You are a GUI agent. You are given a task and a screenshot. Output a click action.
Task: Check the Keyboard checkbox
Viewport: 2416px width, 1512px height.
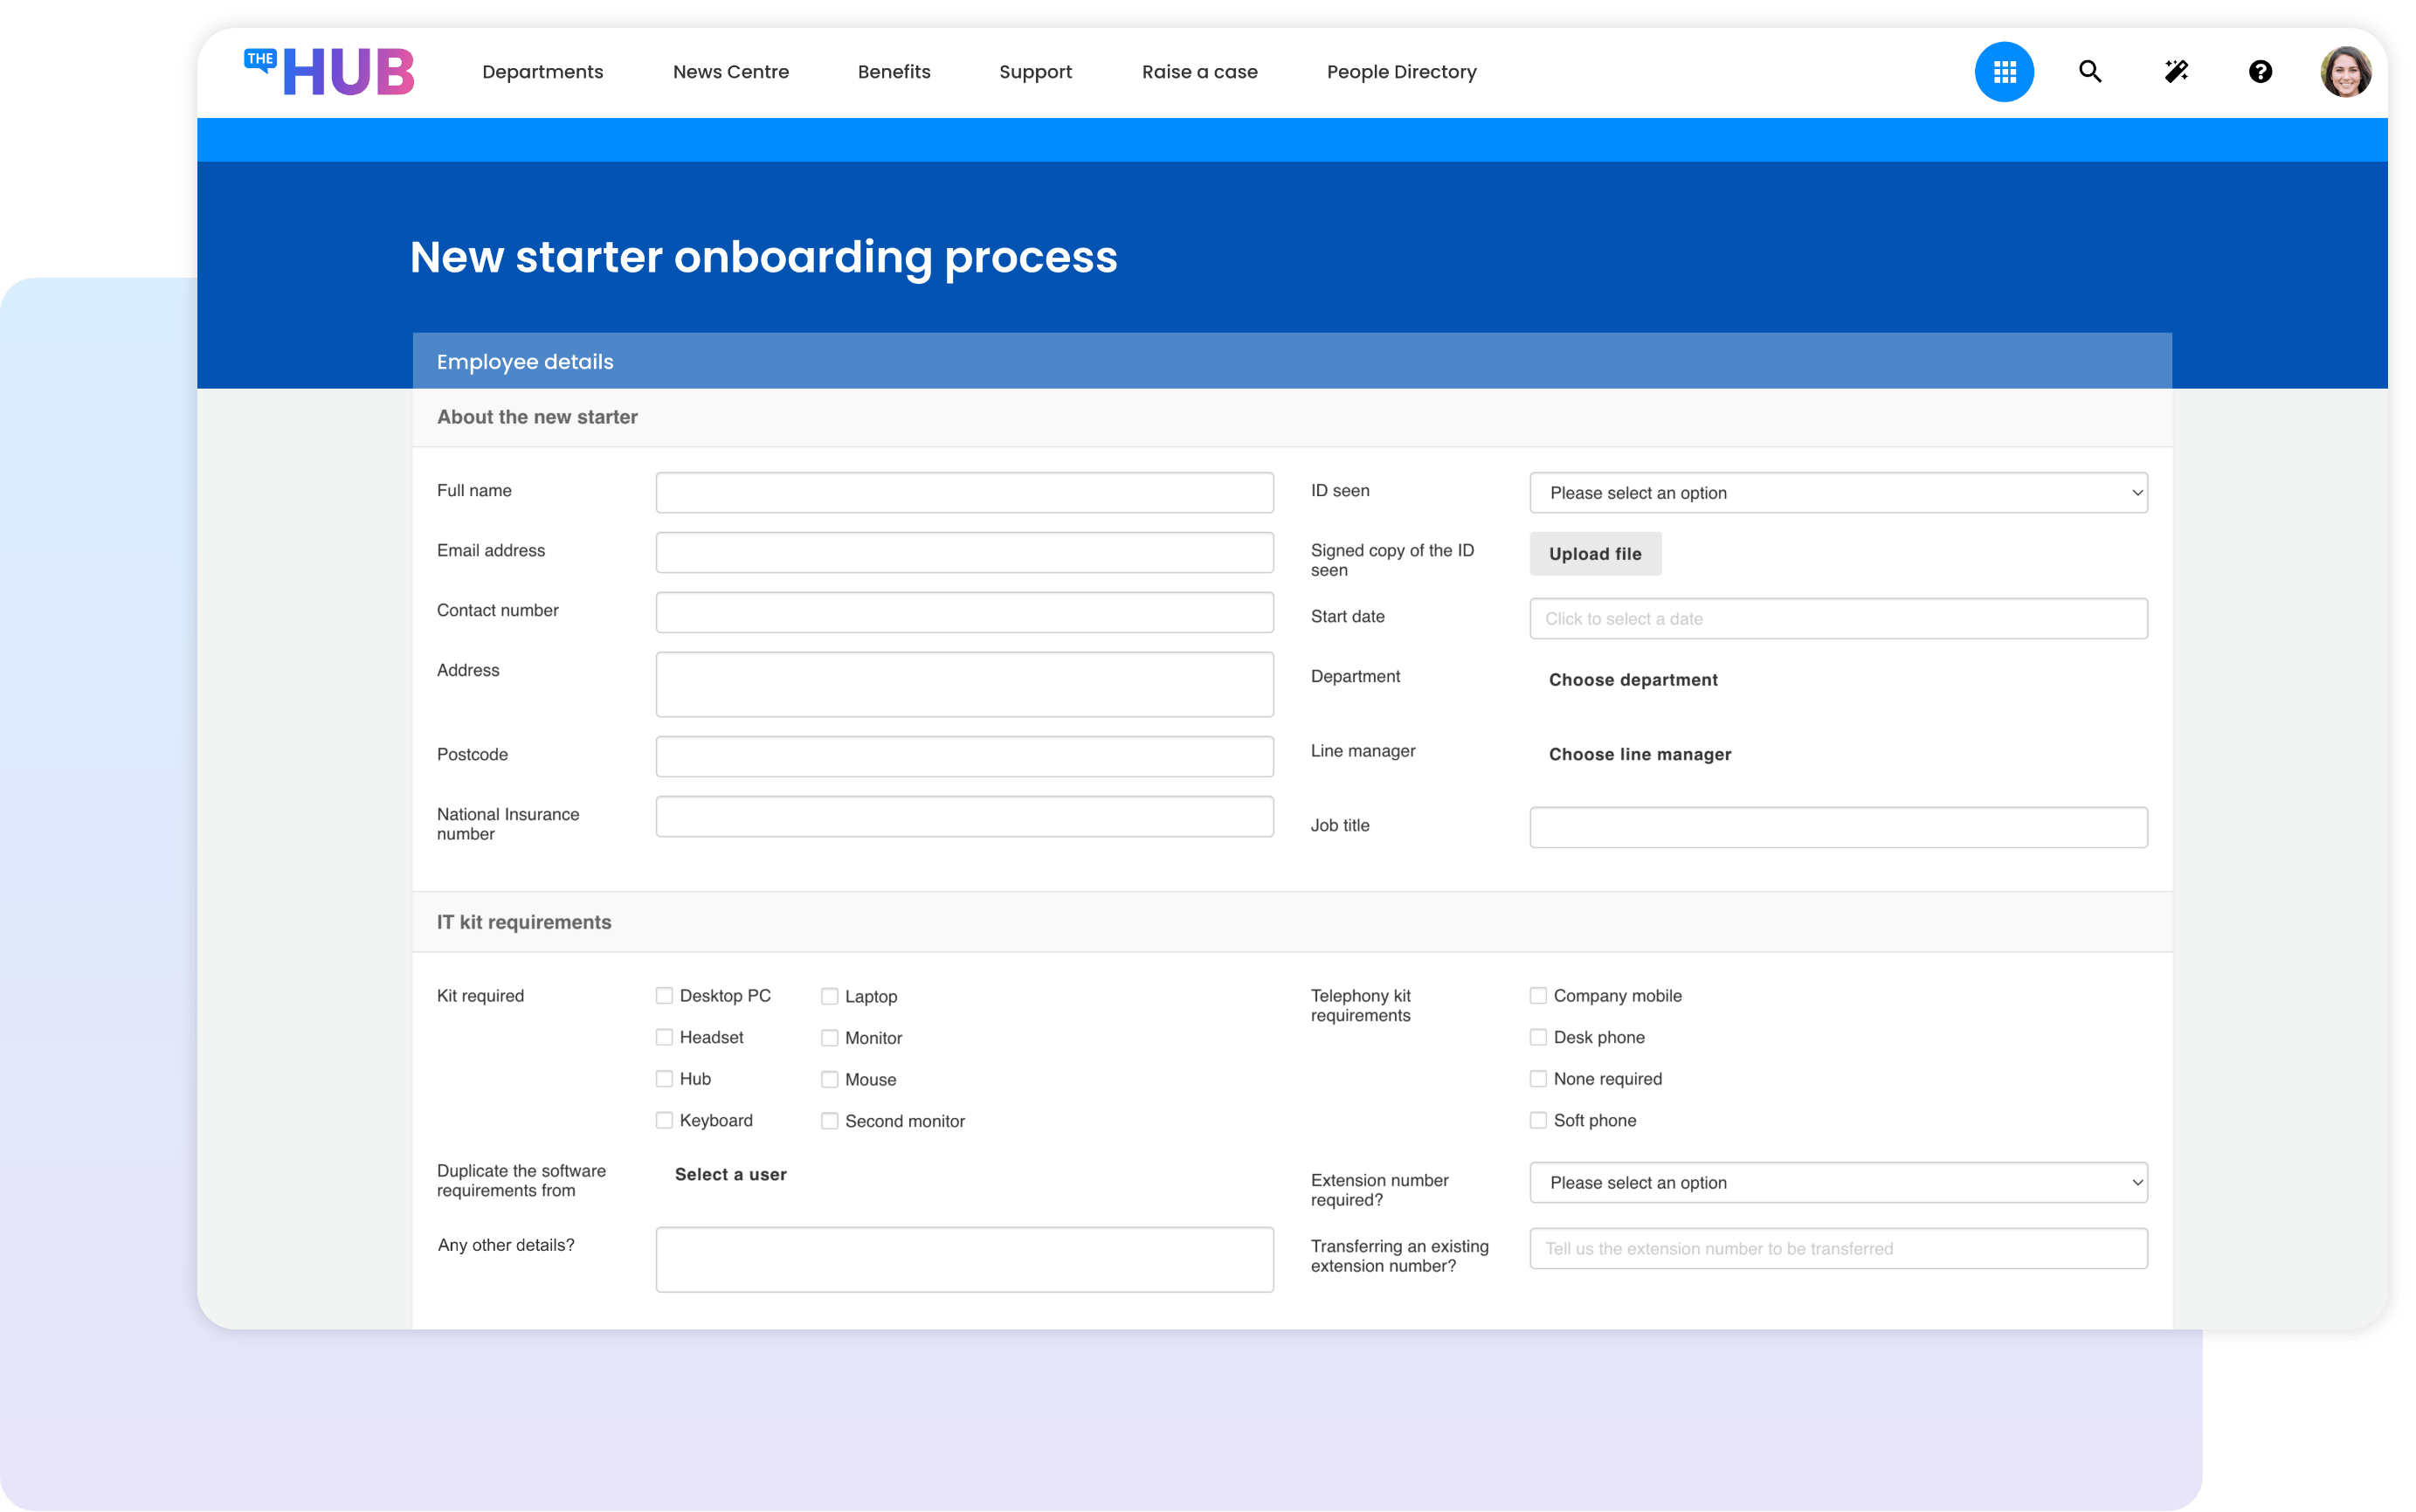[664, 1120]
